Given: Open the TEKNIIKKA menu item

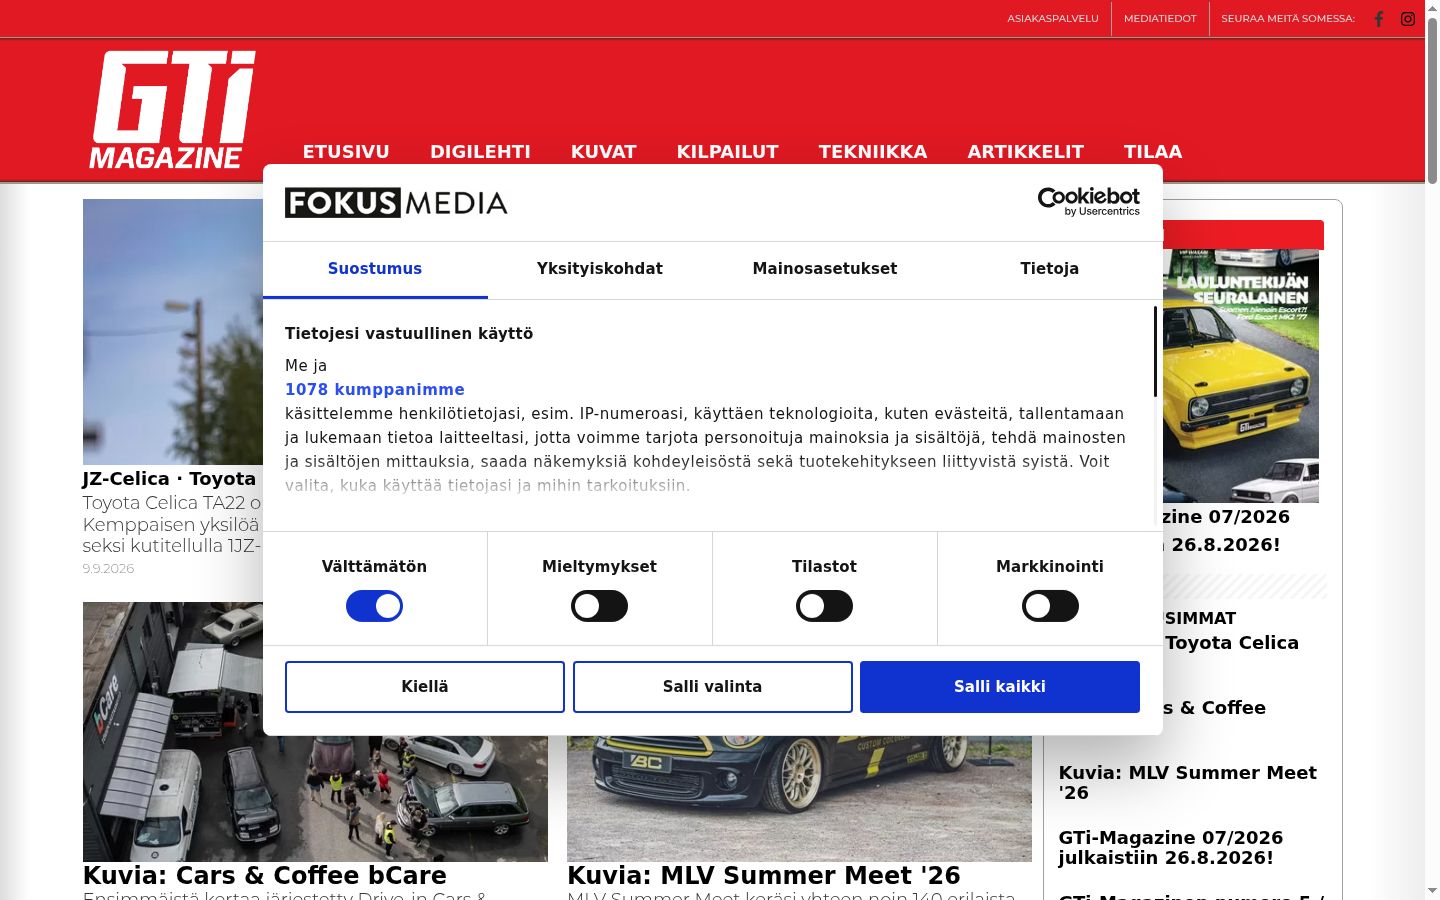Looking at the screenshot, I should pyautogui.click(x=873, y=152).
